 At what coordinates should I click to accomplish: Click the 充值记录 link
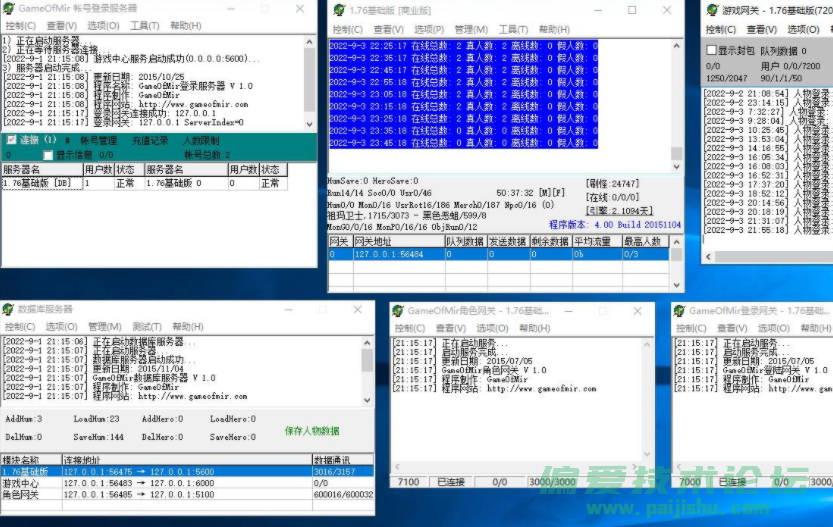coord(150,141)
